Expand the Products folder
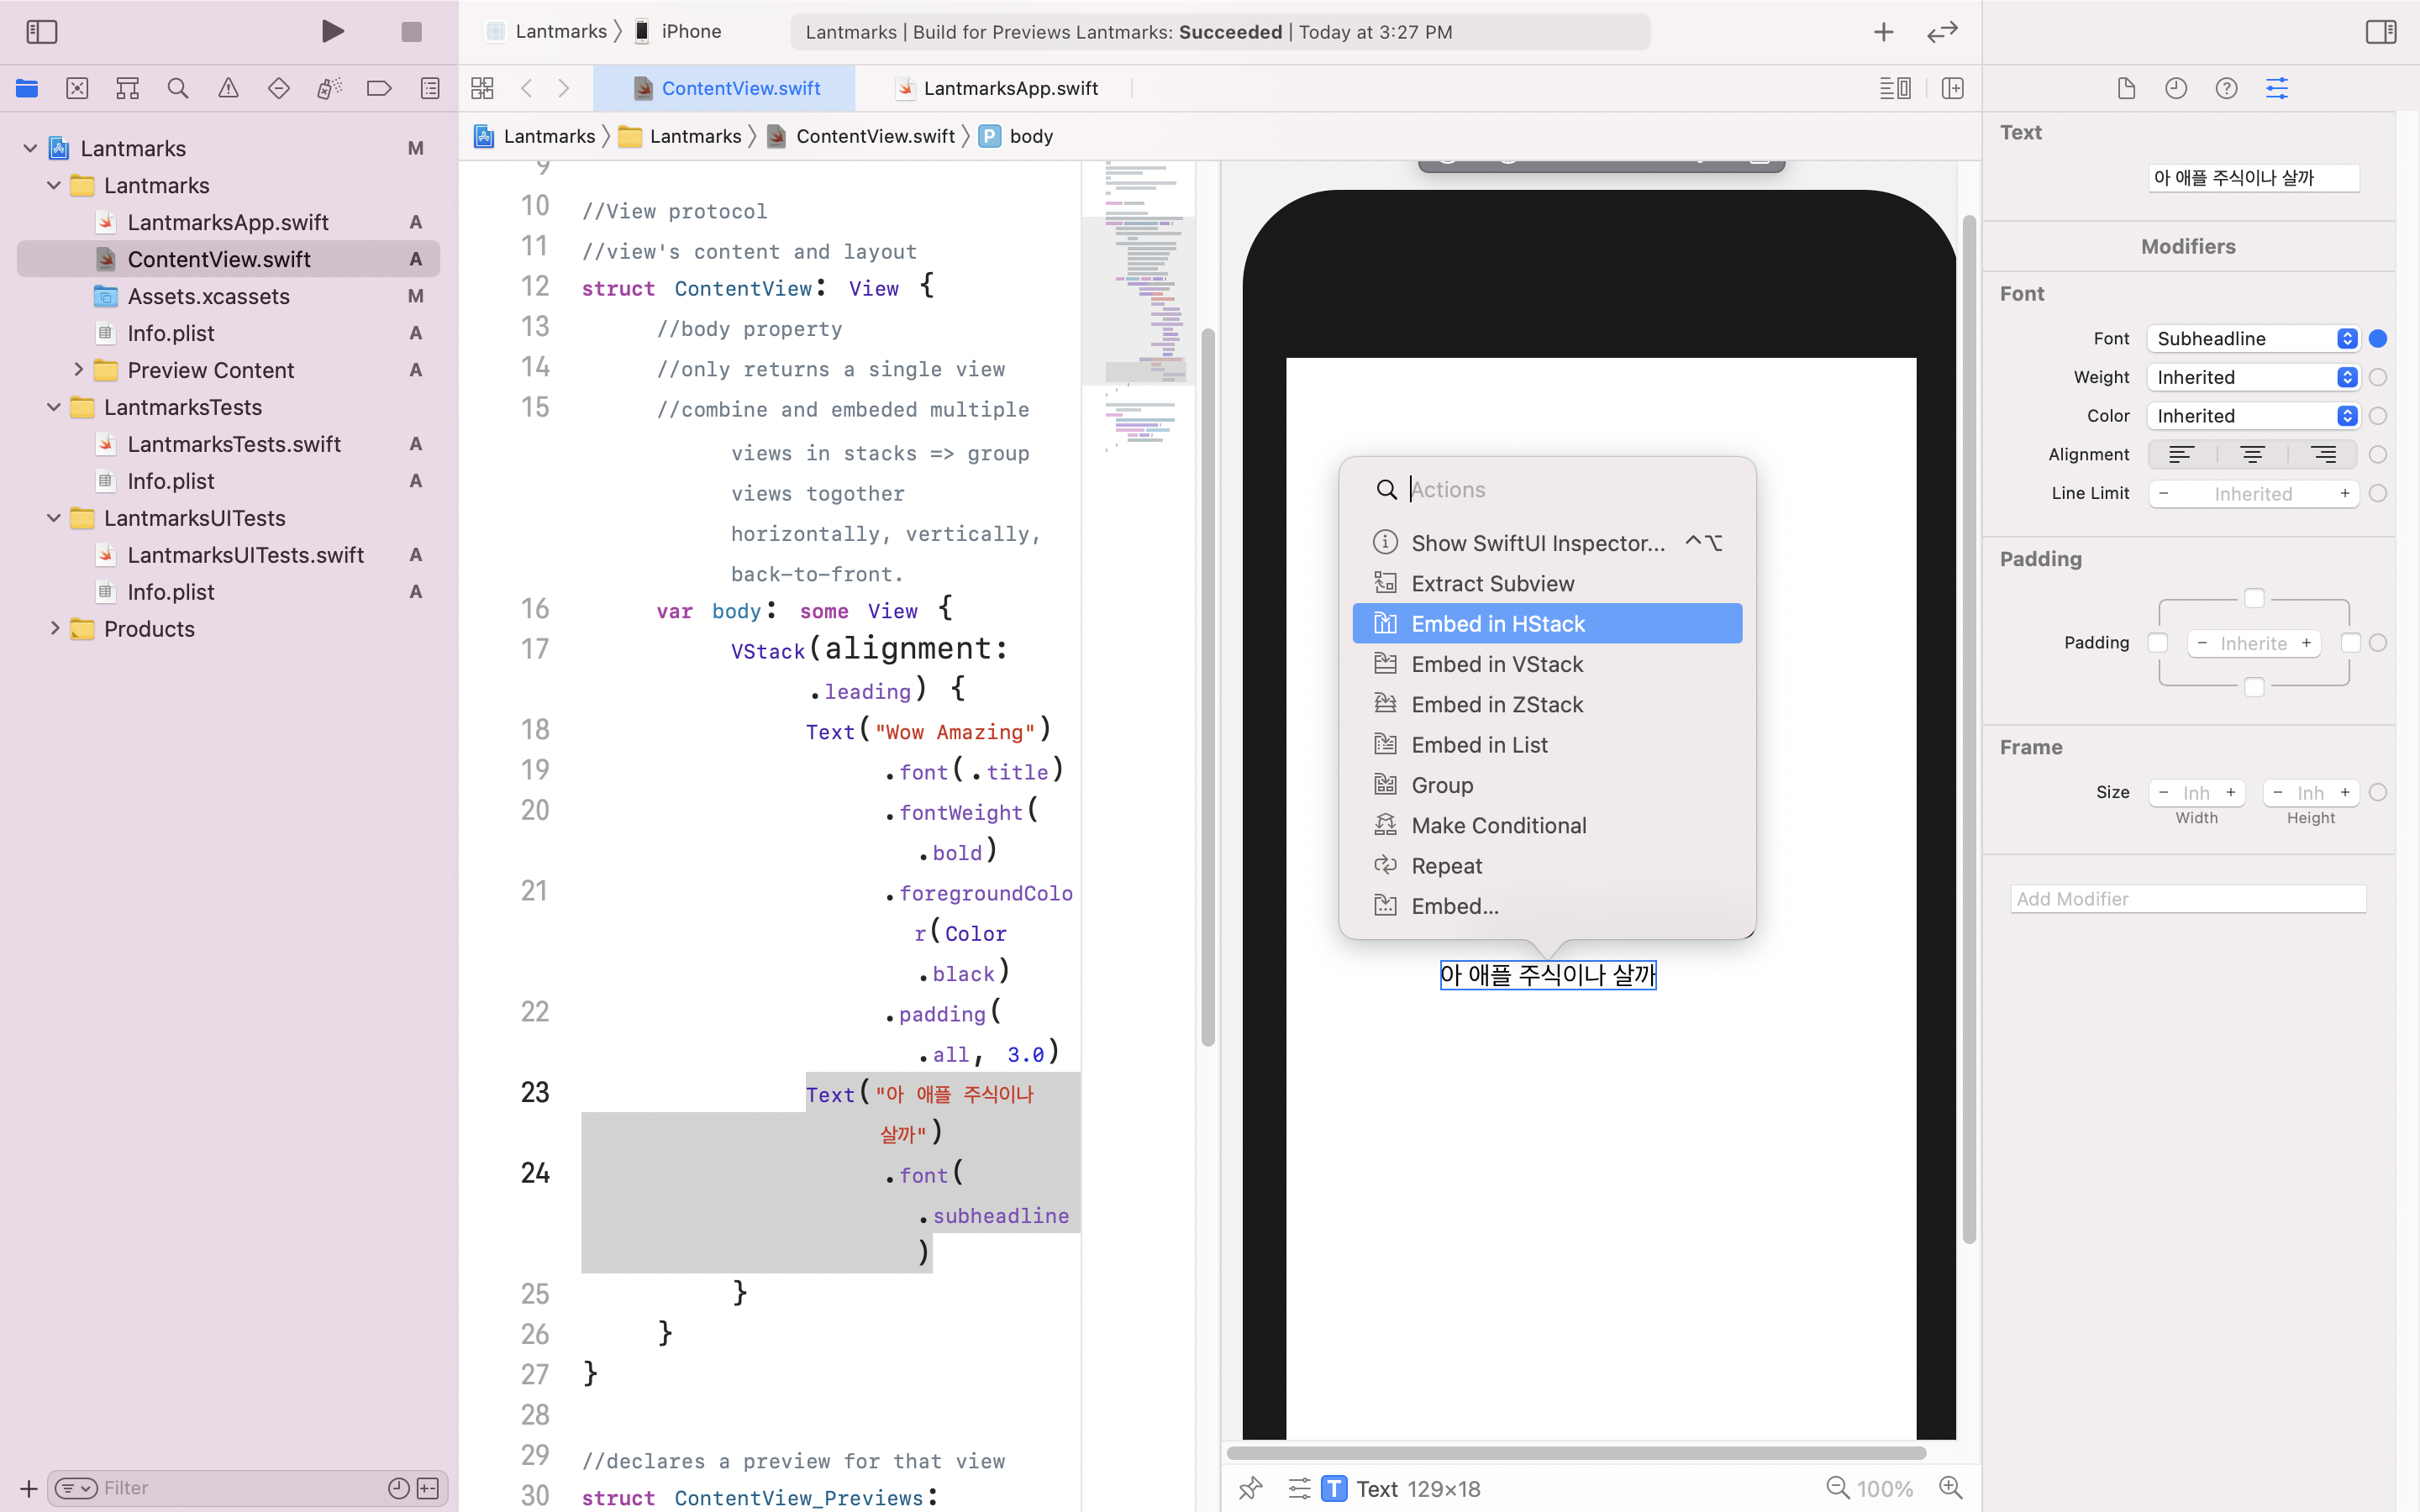 point(55,628)
